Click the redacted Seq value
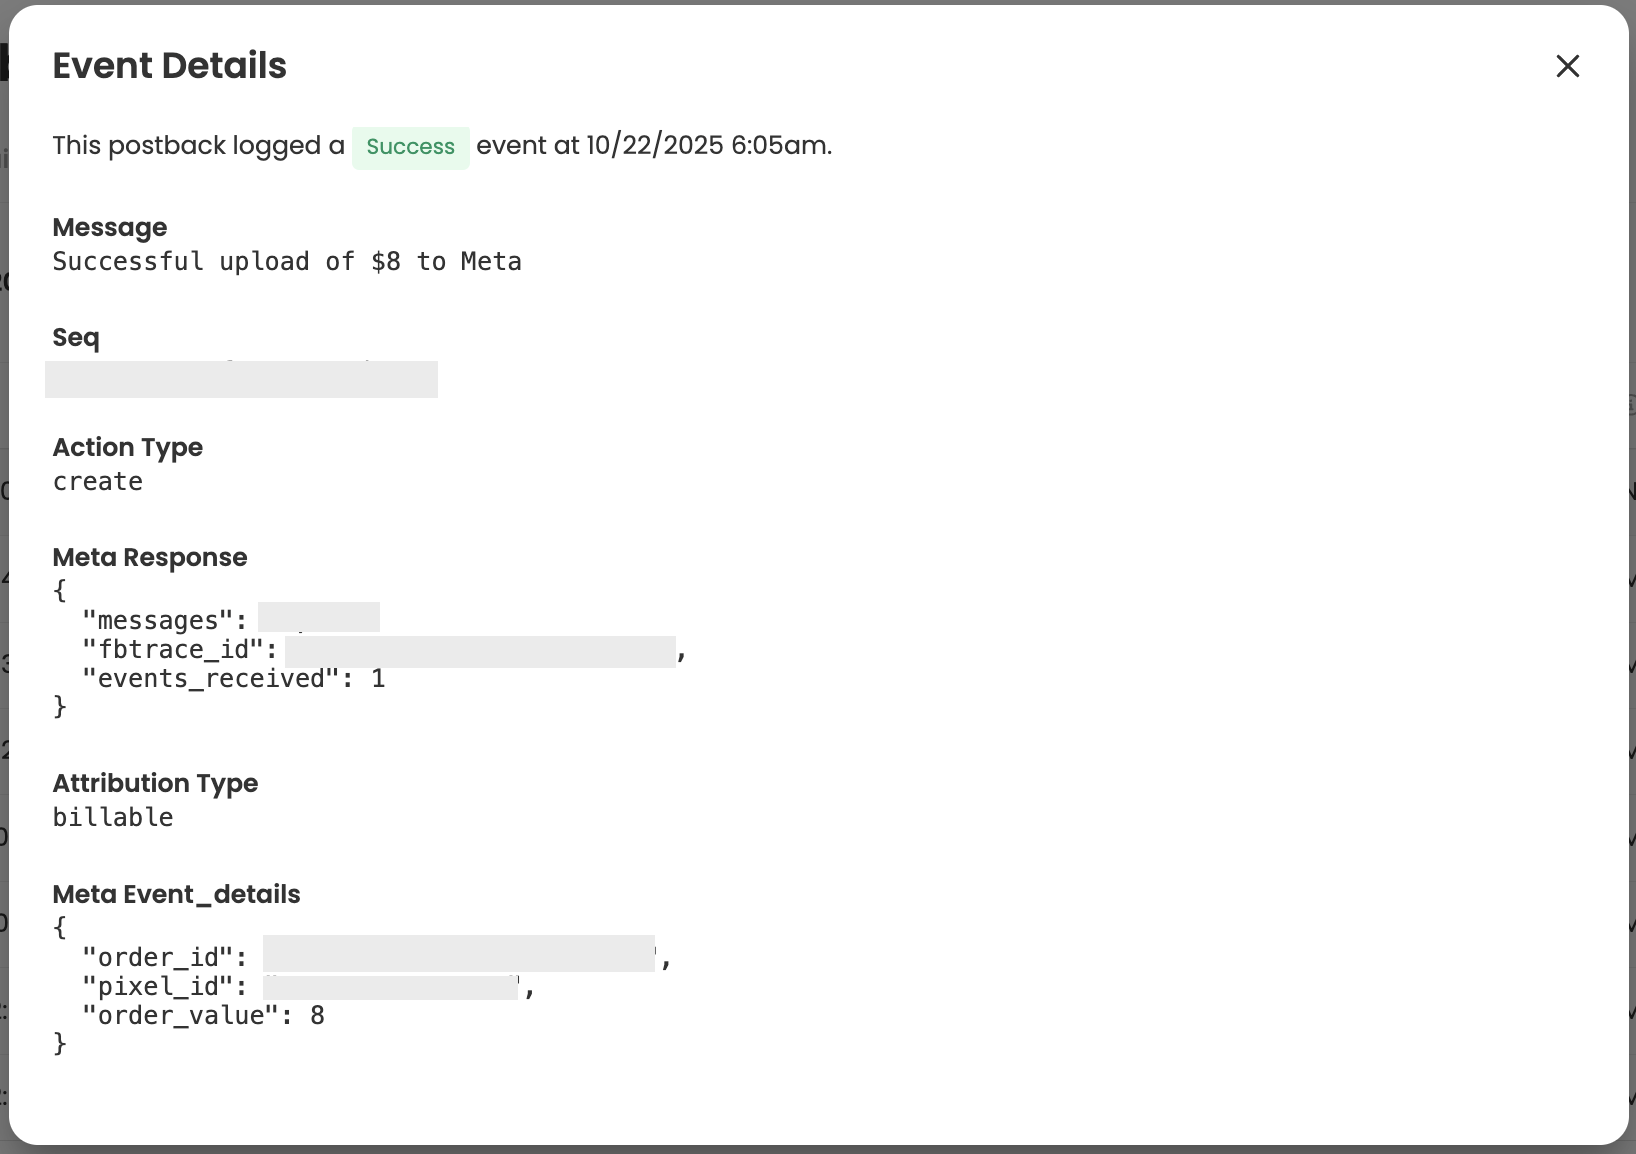Screen dimensions: 1636x1154 click(x=241, y=380)
